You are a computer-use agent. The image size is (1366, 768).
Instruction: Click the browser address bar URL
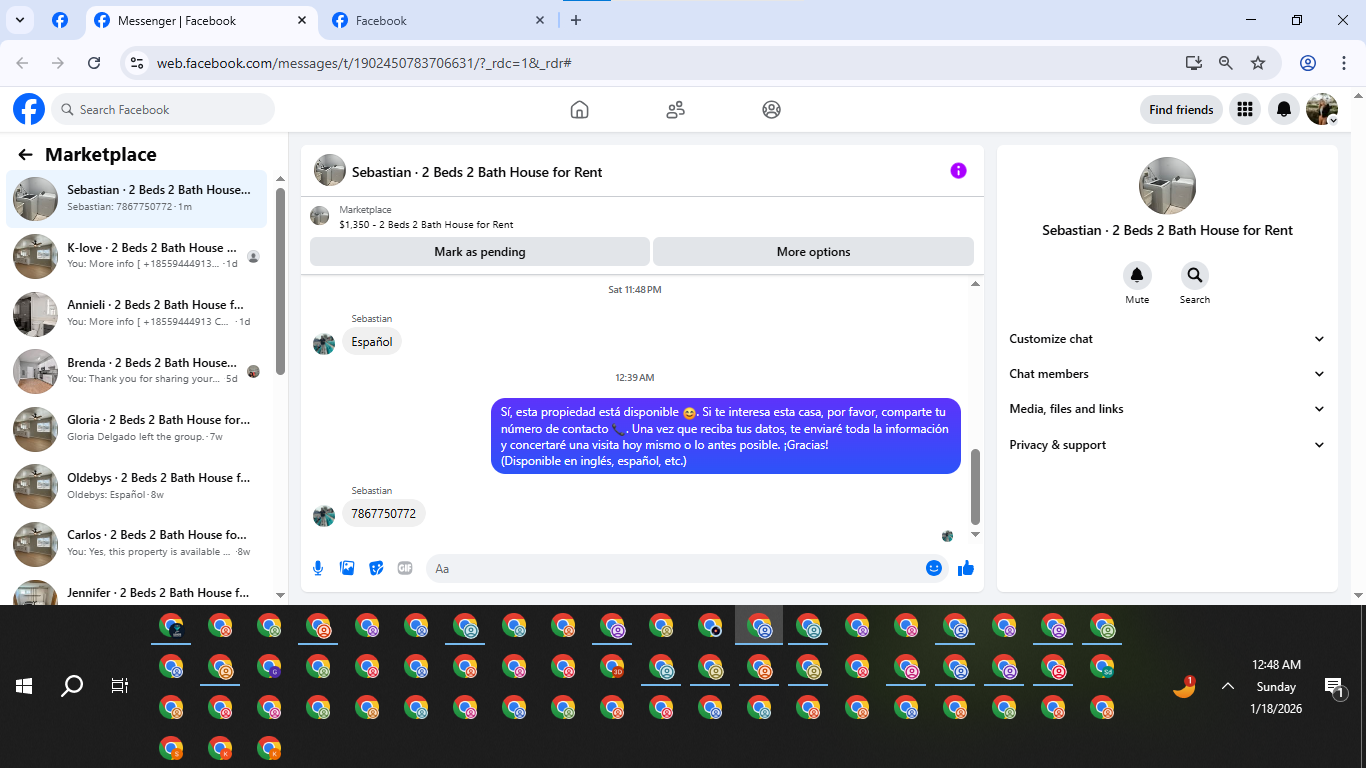tap(364, 63)
